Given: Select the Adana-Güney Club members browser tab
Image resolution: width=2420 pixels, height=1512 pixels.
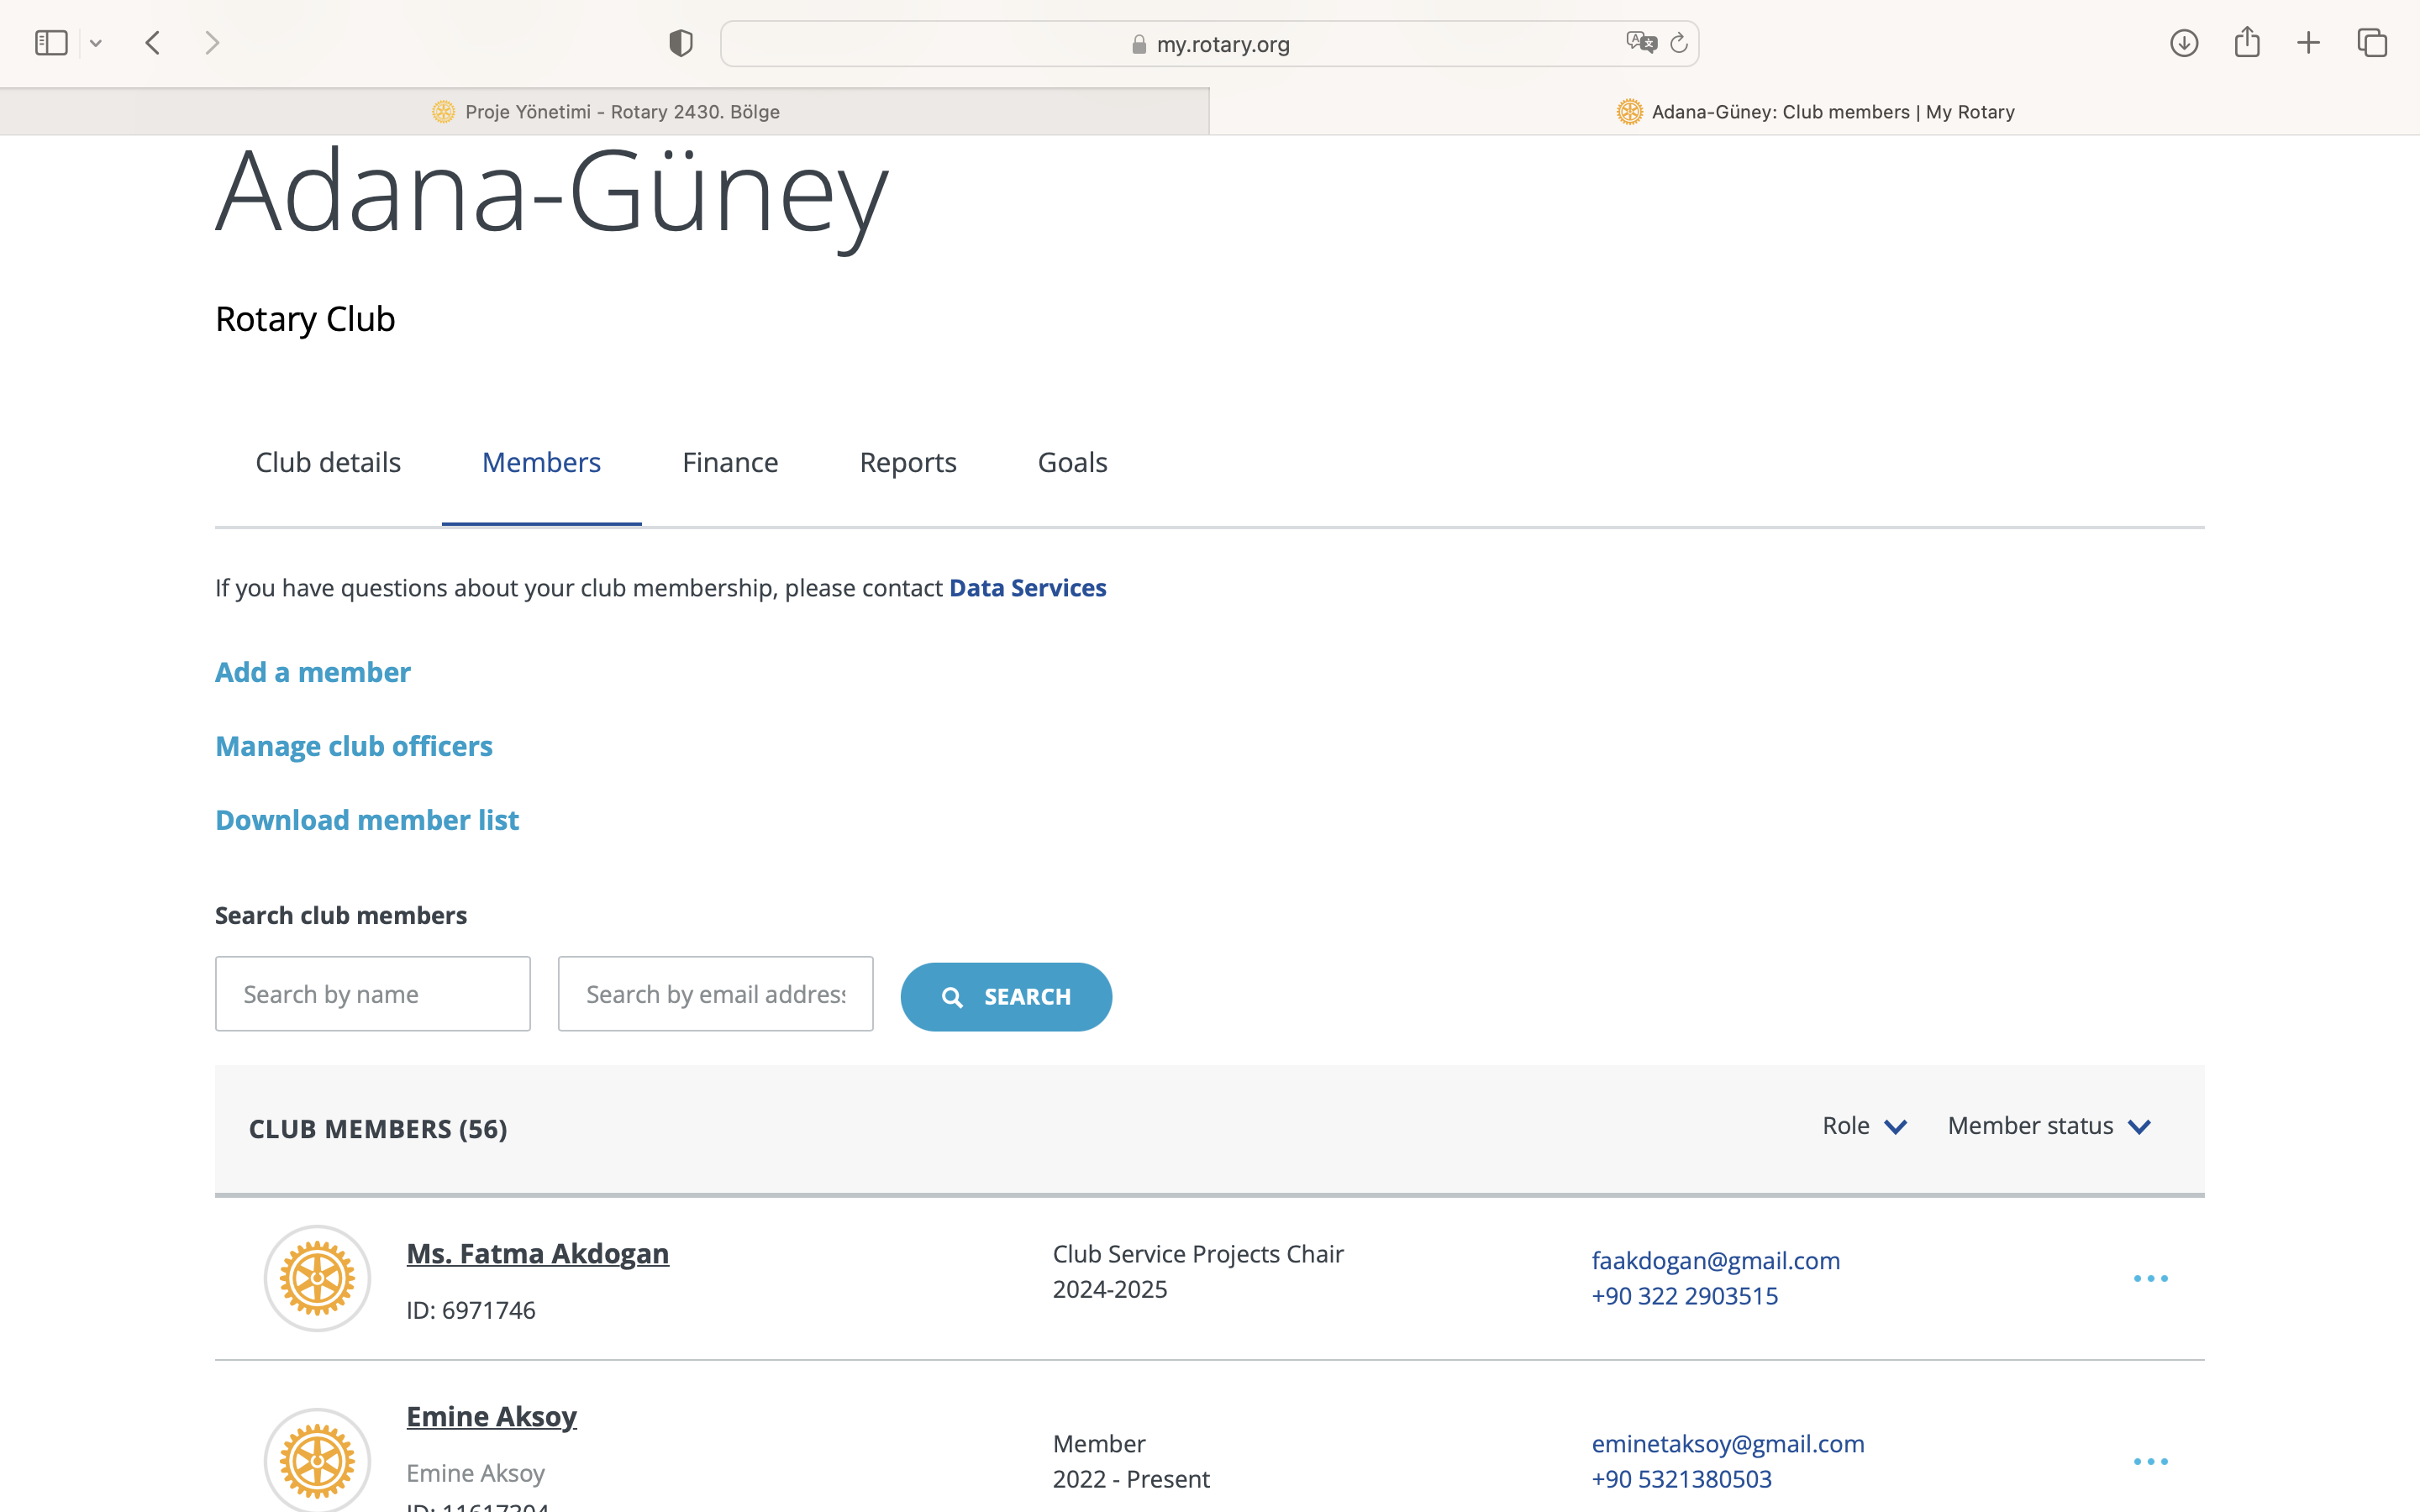Looking at the screenshot, I should coord(1815,112).
